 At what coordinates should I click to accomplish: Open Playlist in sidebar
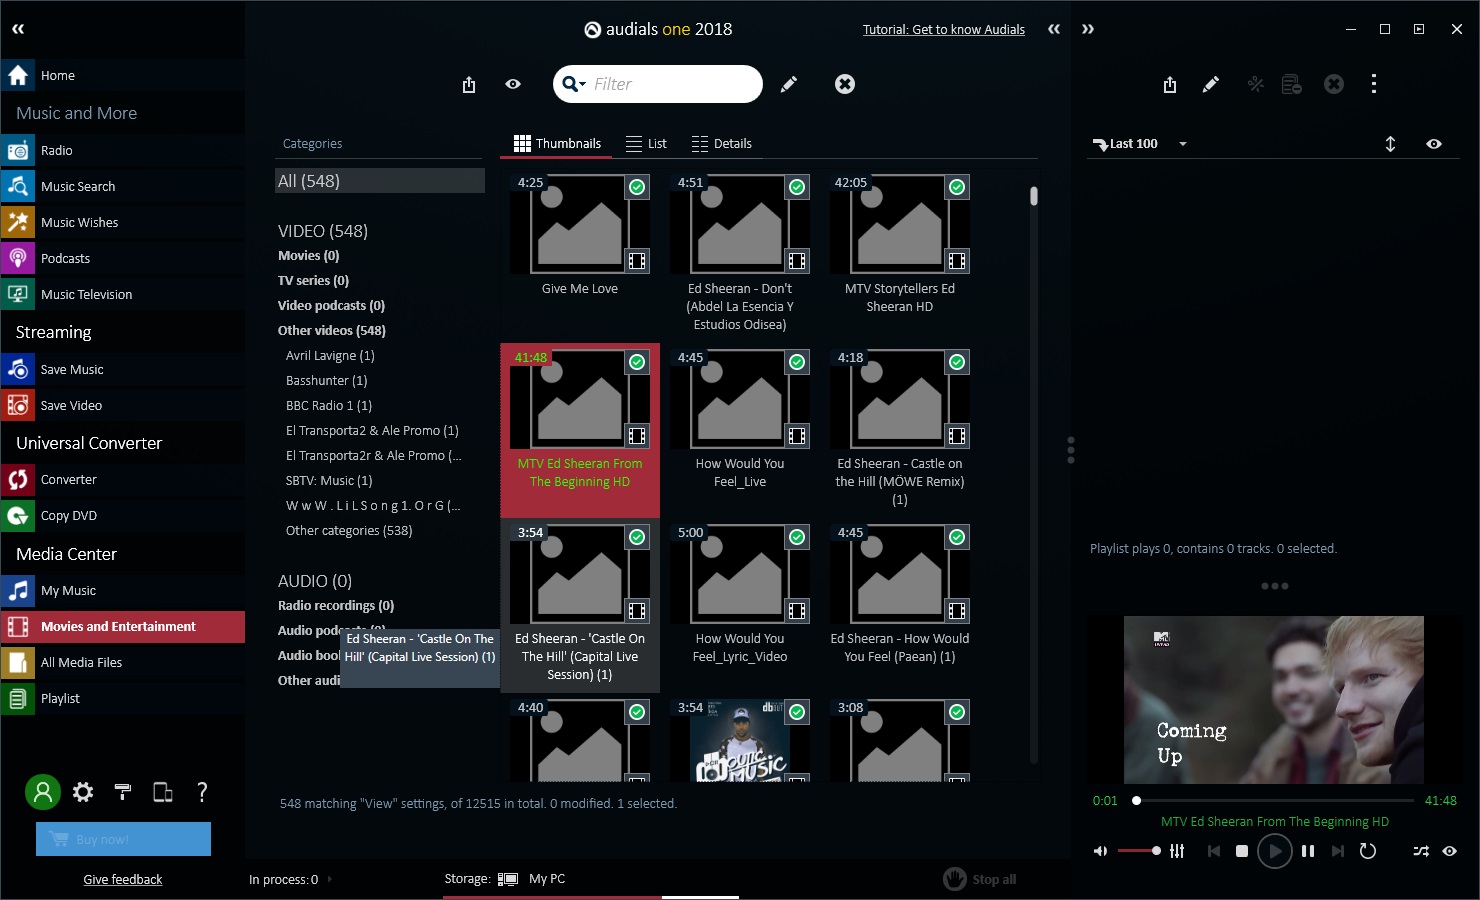[x=122, y=698]
